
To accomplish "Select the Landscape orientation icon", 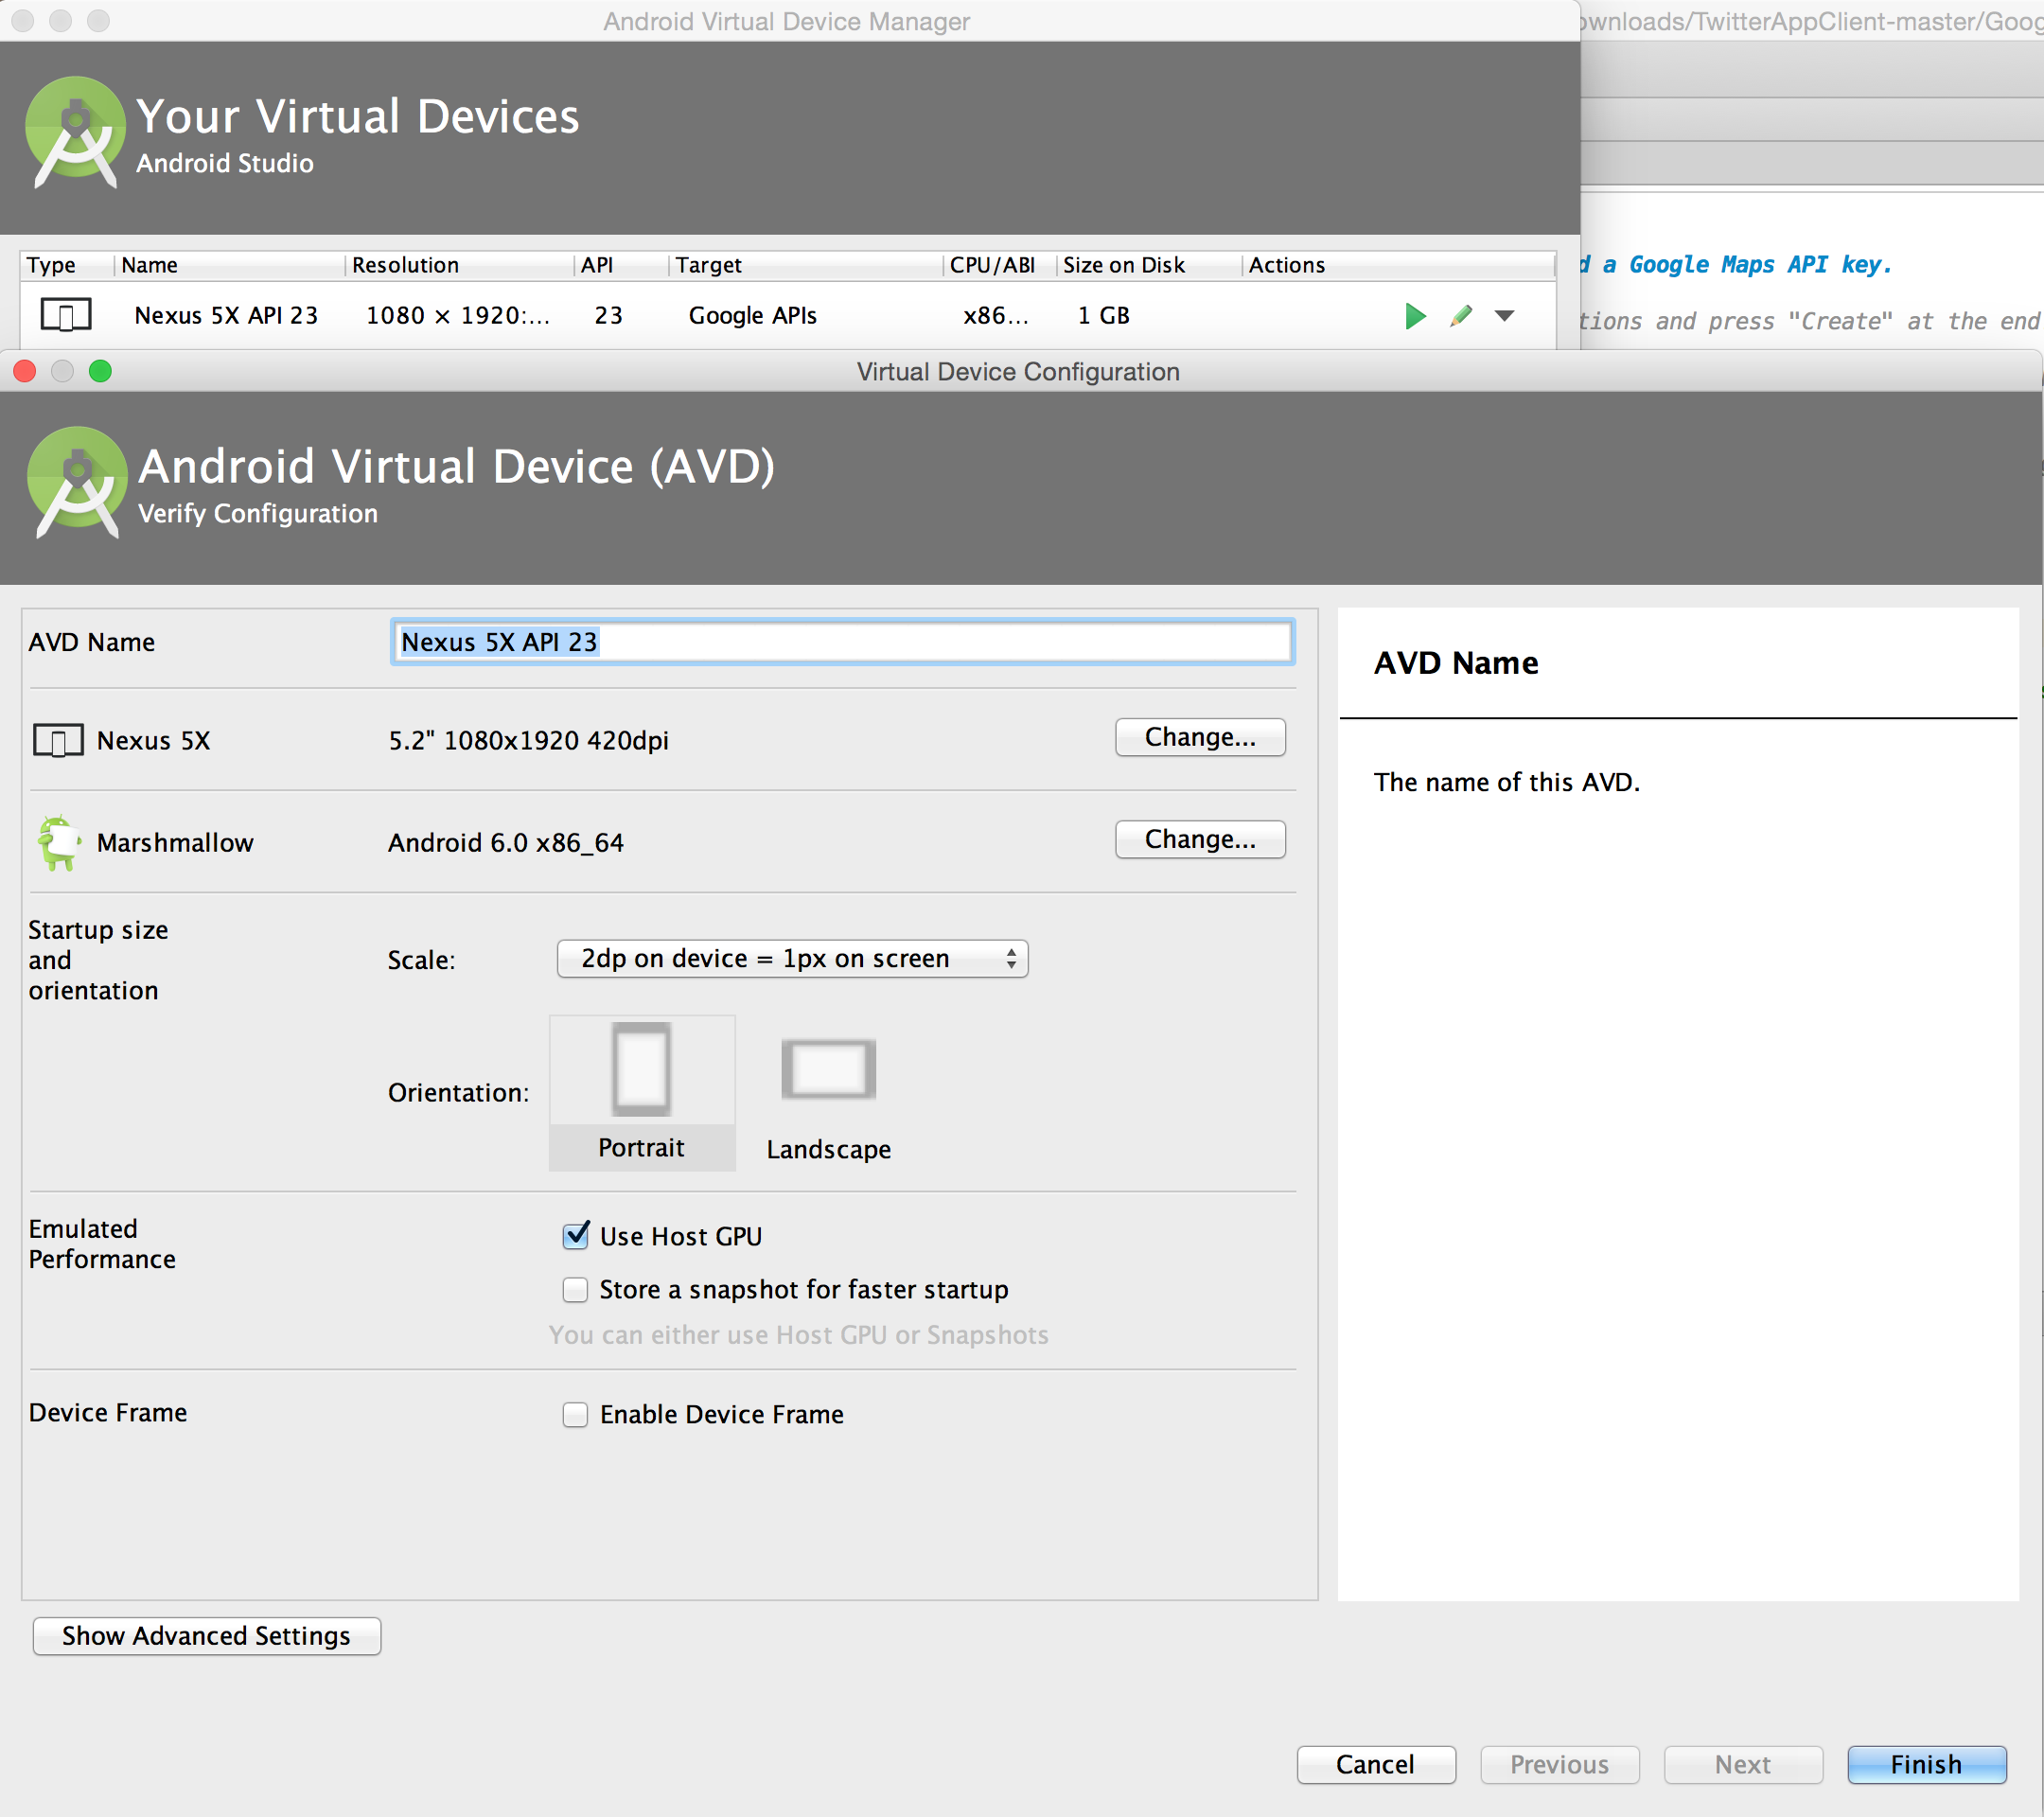I will (828, 1069).
